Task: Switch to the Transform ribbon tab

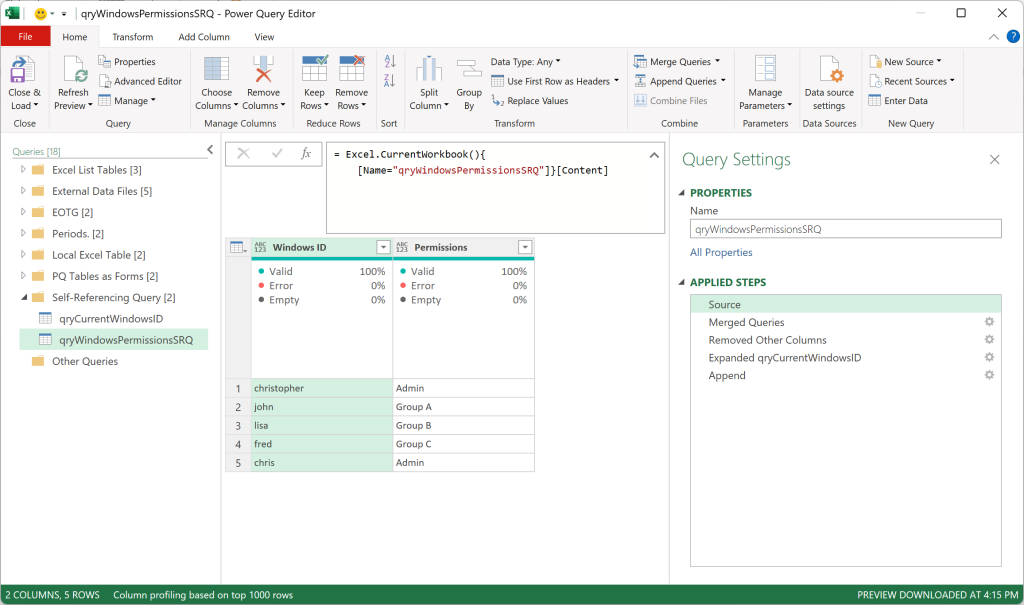Action: click(x=133, y=37)
